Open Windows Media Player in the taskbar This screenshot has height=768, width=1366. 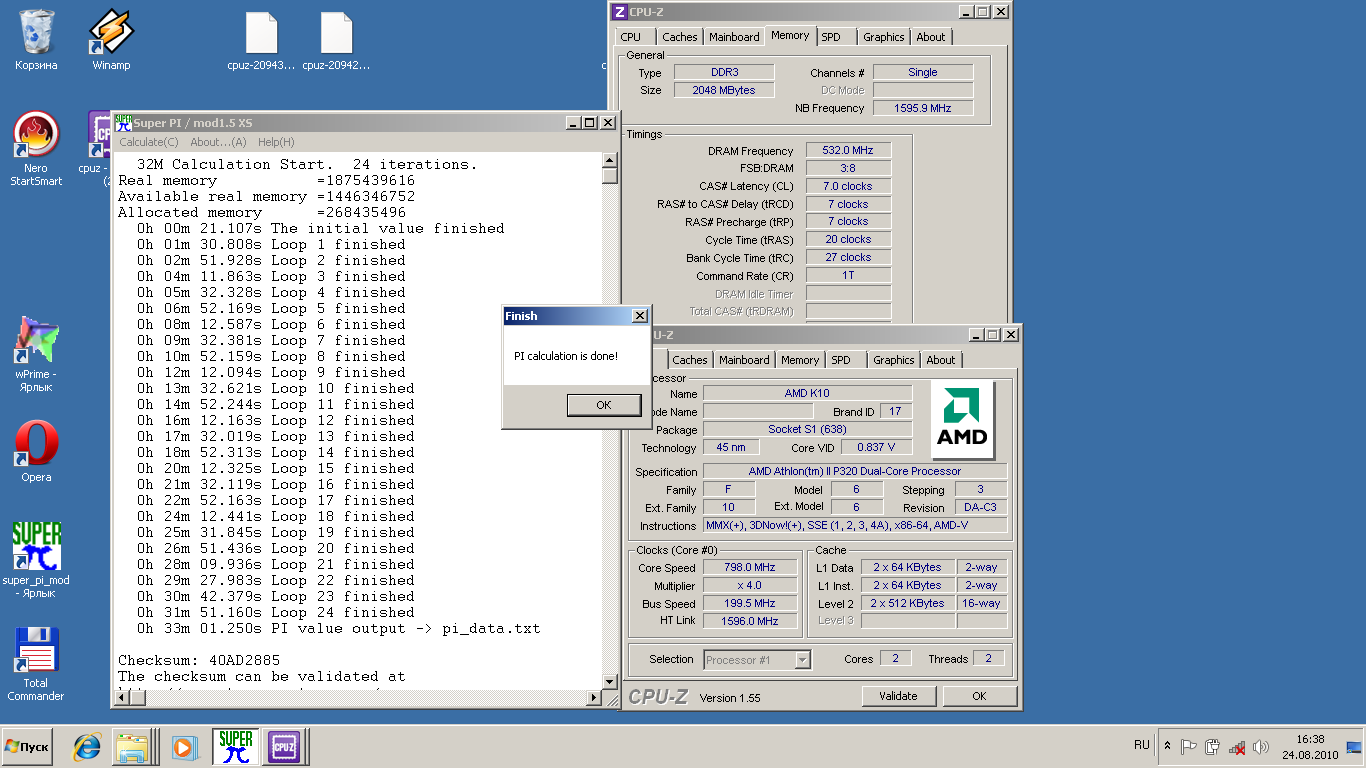[183, 746]
